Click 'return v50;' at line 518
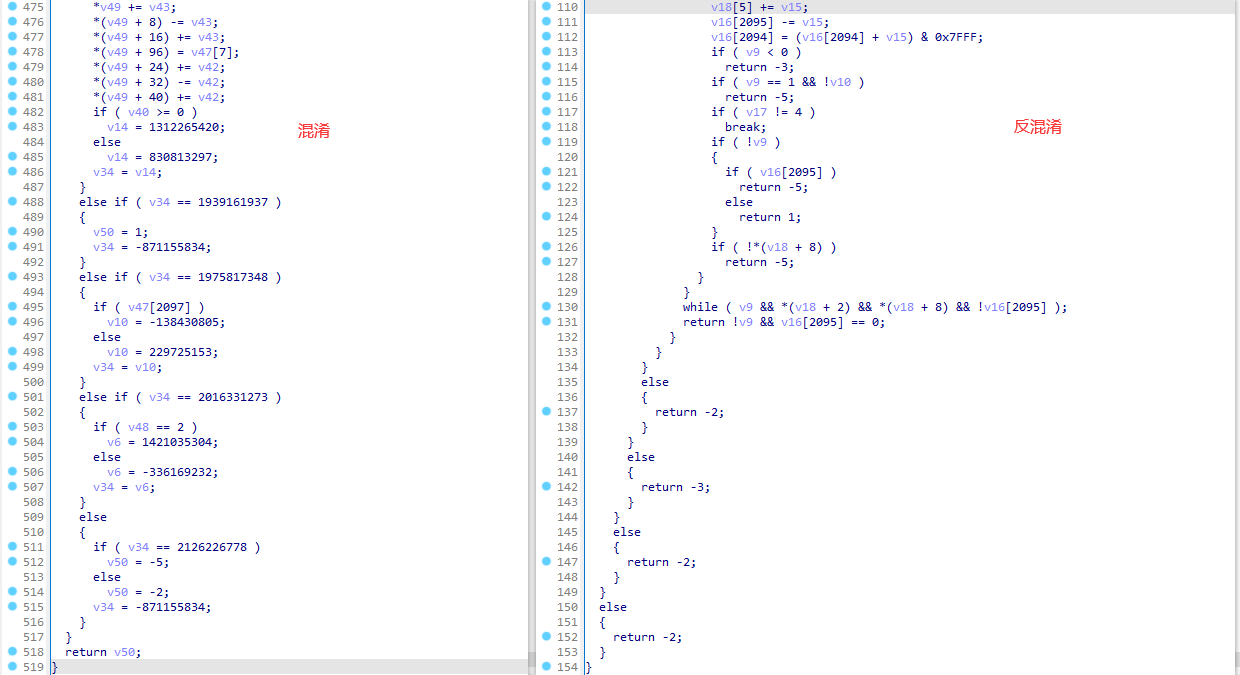Screen dimensions: 1240x675 pos(103,652)
